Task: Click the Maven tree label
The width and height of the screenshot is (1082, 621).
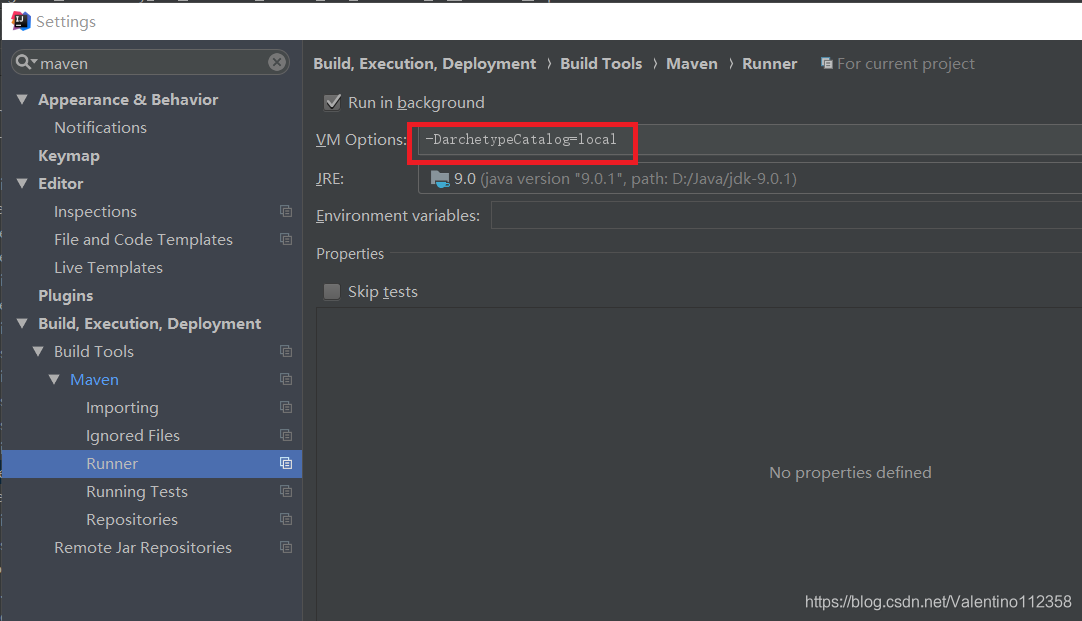Action: tap(95, 380)
